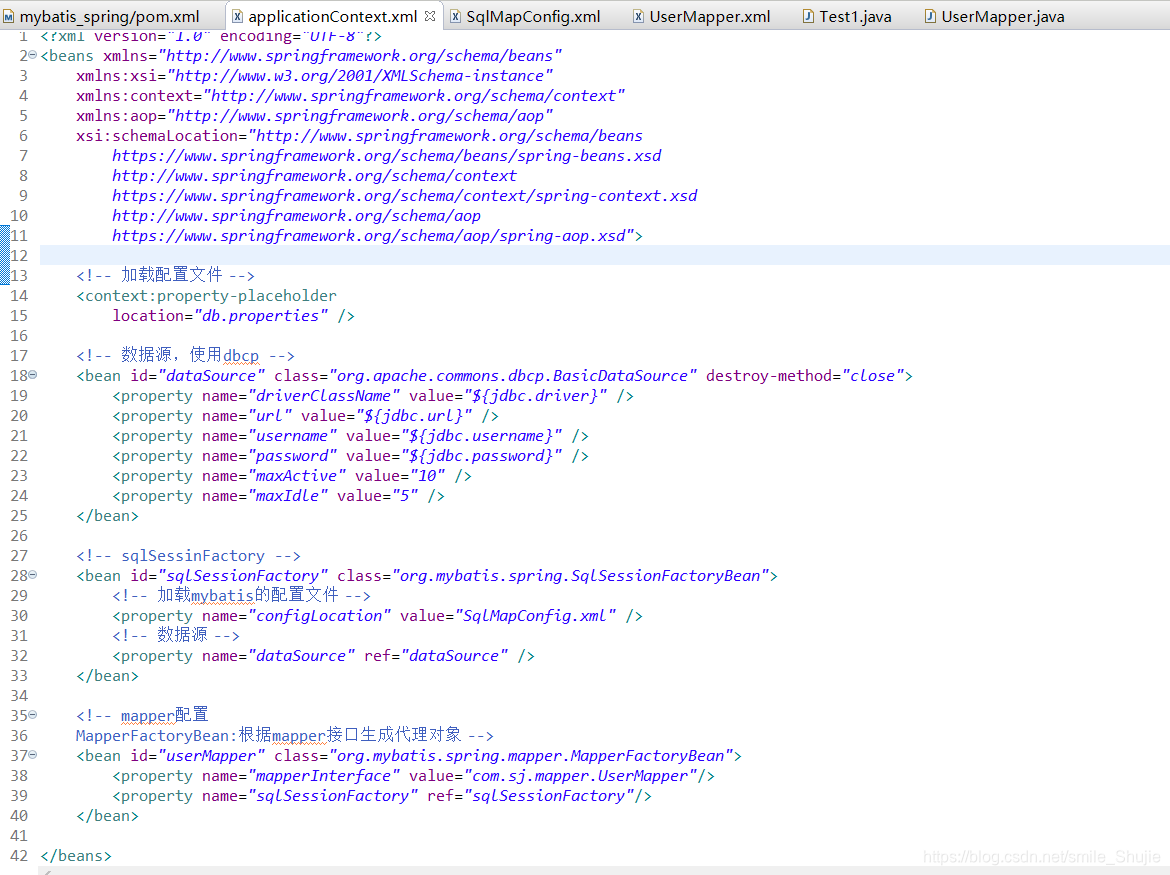Collapse the userMapper bean fold at line 37

coord(33,755)
